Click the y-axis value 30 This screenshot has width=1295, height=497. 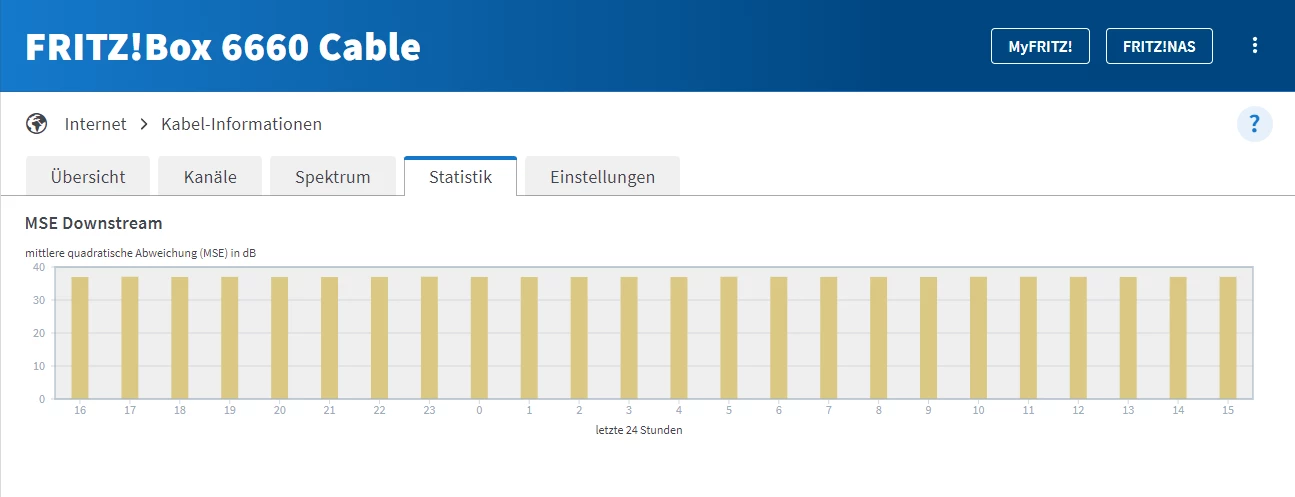(x=39, y=300)
